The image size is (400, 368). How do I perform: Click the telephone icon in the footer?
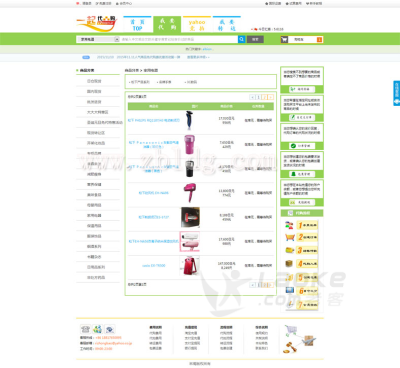pyautogui.click(x=85, y=329)
